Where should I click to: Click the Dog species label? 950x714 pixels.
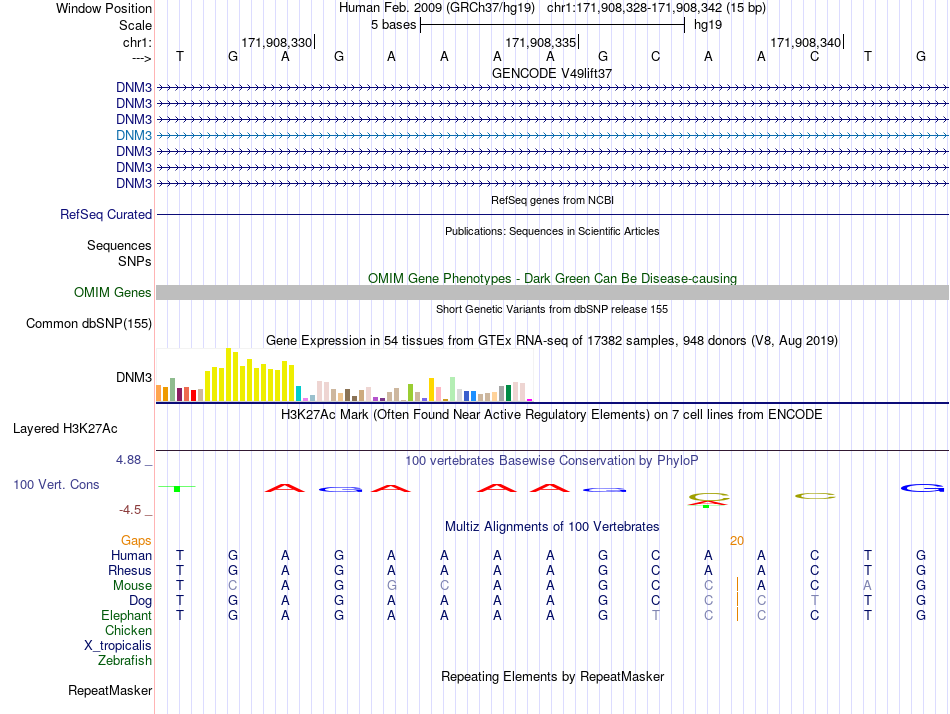[140, 601]
